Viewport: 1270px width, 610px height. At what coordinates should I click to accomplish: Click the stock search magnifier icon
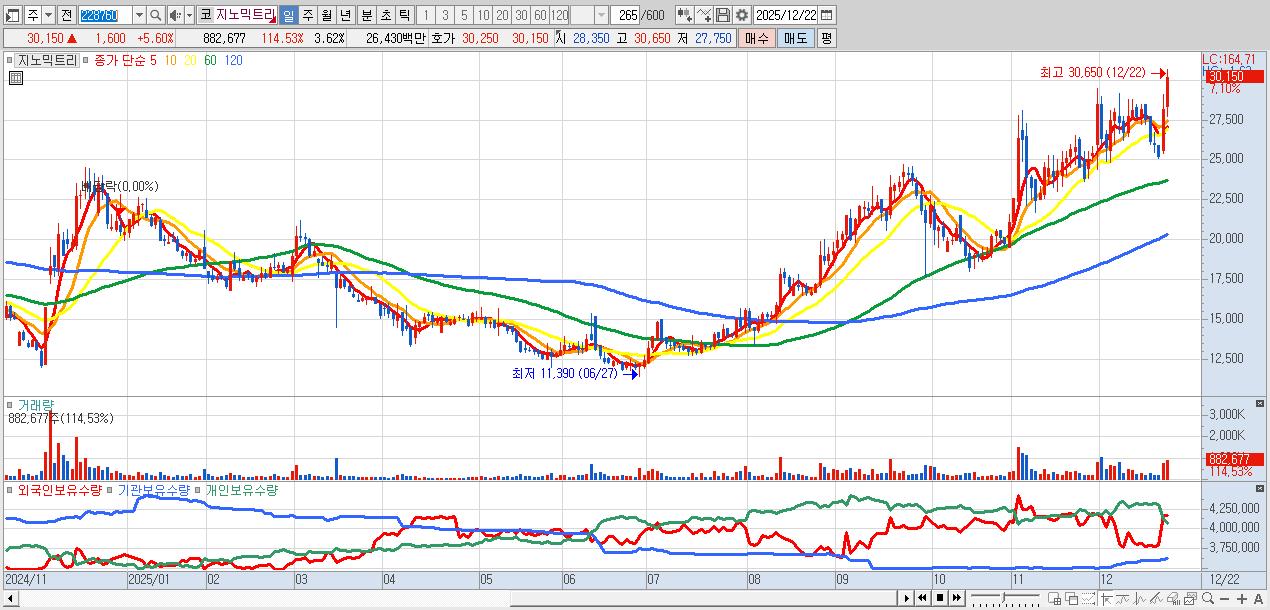click(156, 15)
